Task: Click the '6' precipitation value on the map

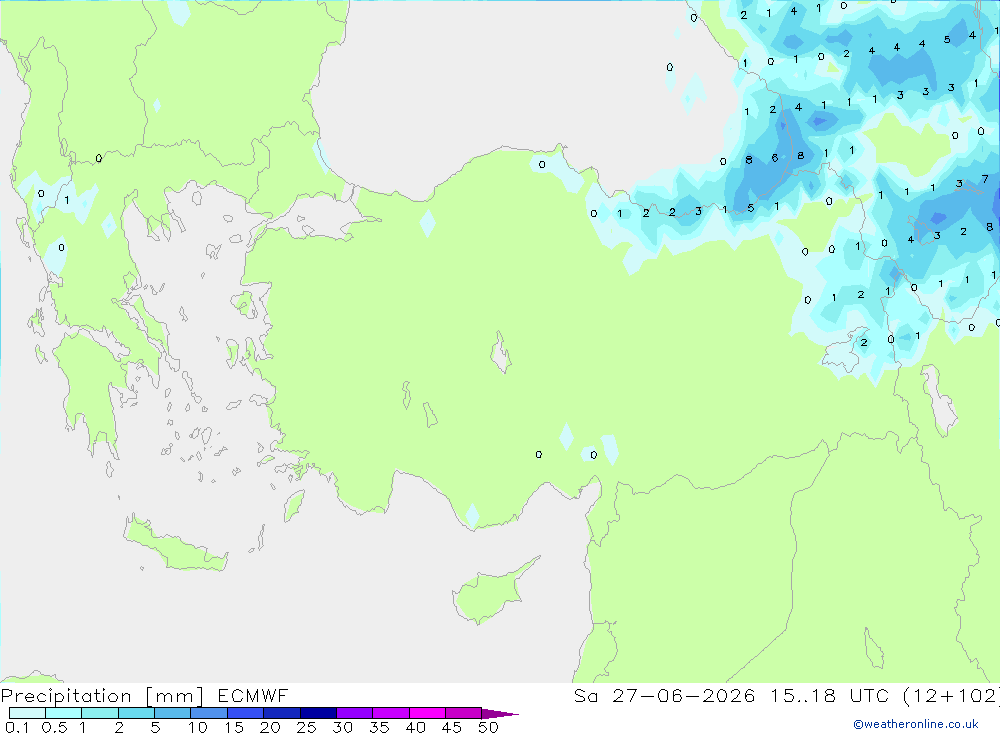Action: coord(775,158)
